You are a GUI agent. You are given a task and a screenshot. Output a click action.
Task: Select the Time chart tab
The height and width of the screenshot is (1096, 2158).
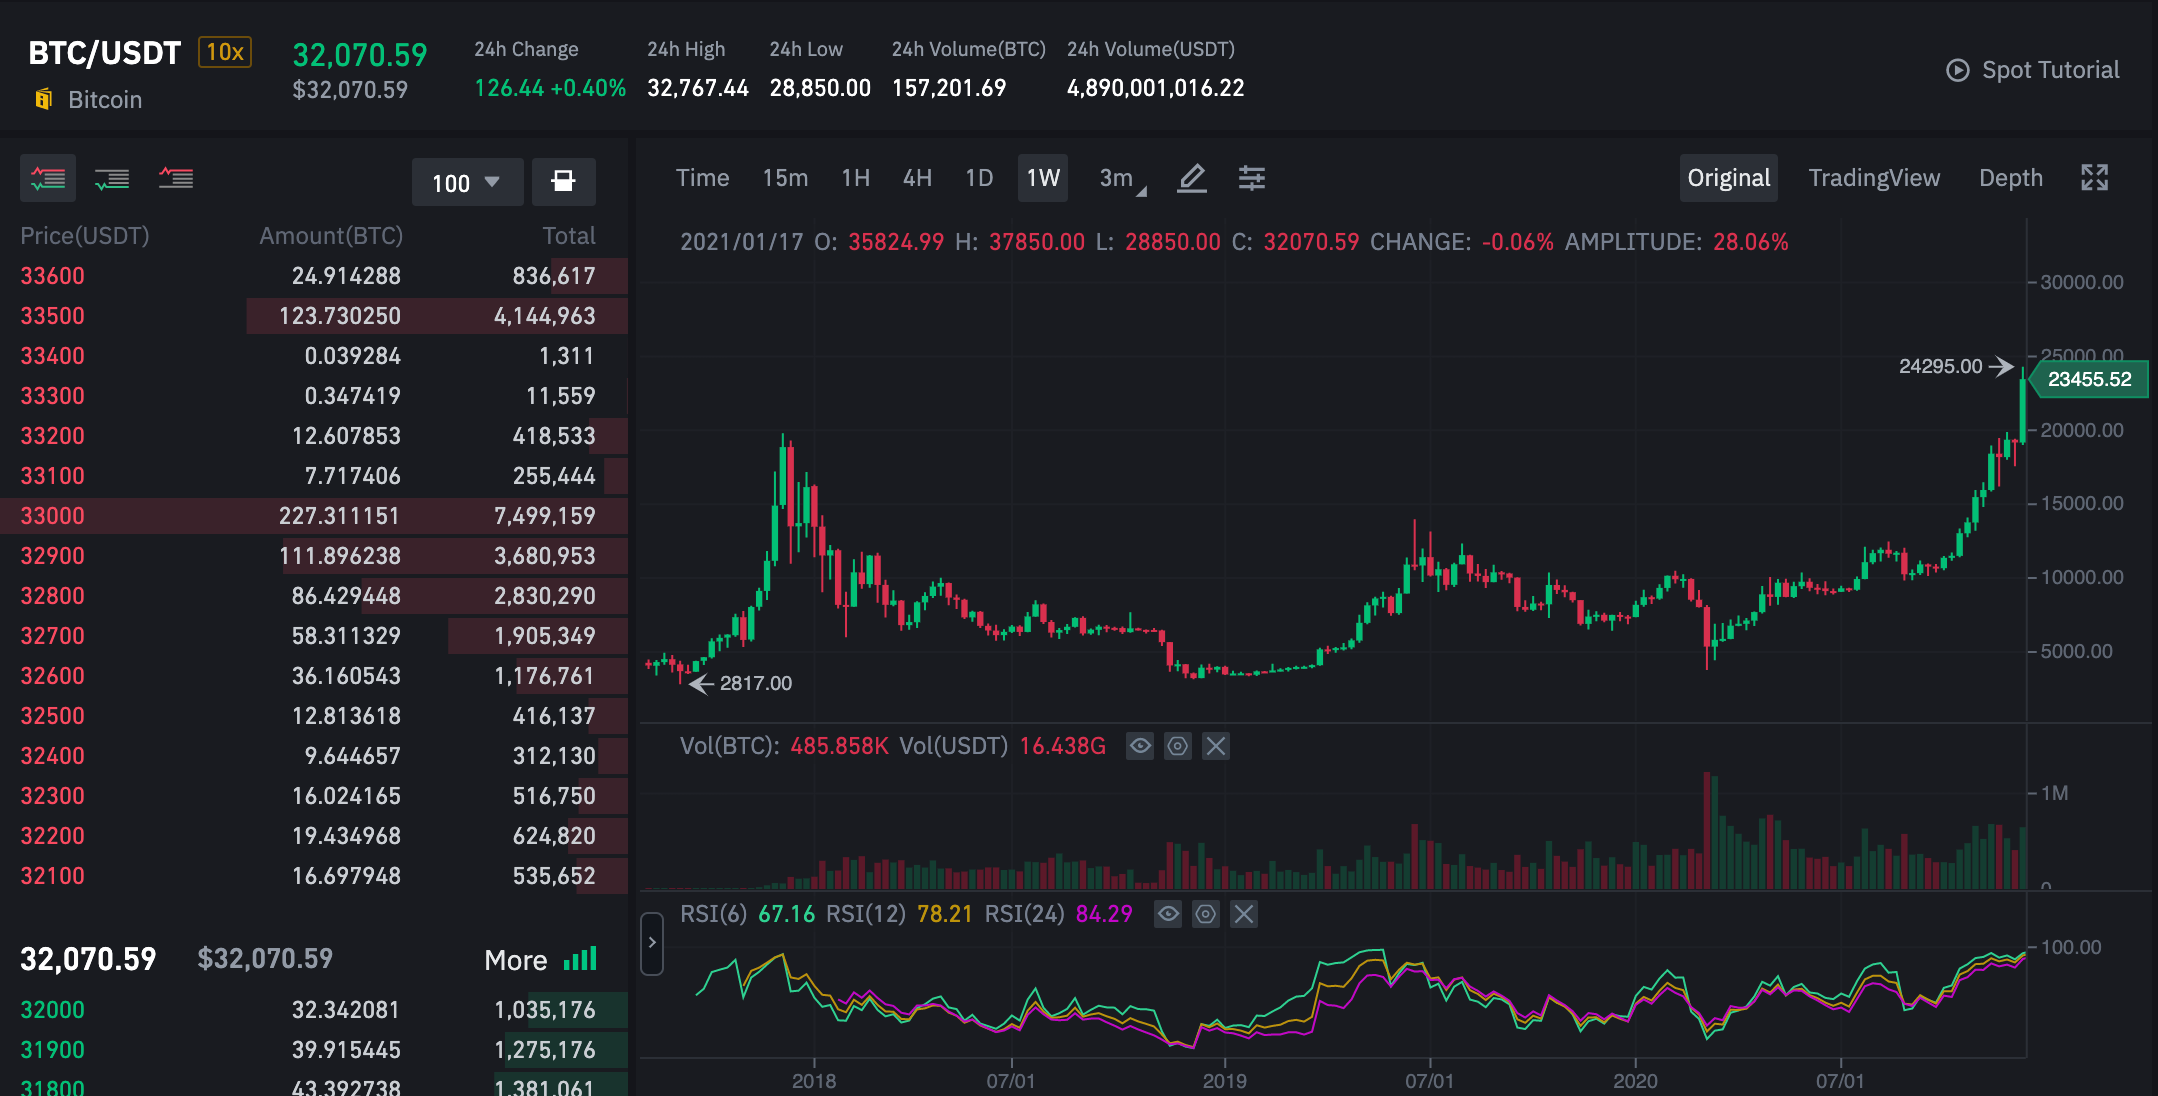702,178
